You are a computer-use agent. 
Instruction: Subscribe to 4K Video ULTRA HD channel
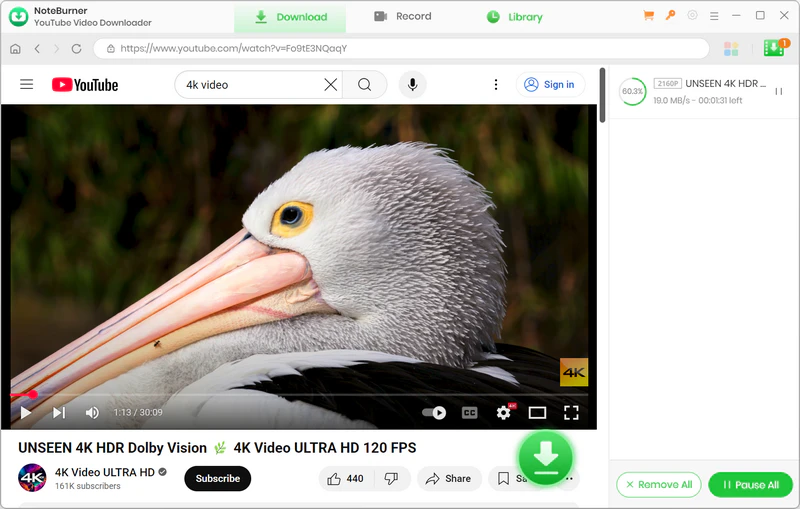pos(217,479)
